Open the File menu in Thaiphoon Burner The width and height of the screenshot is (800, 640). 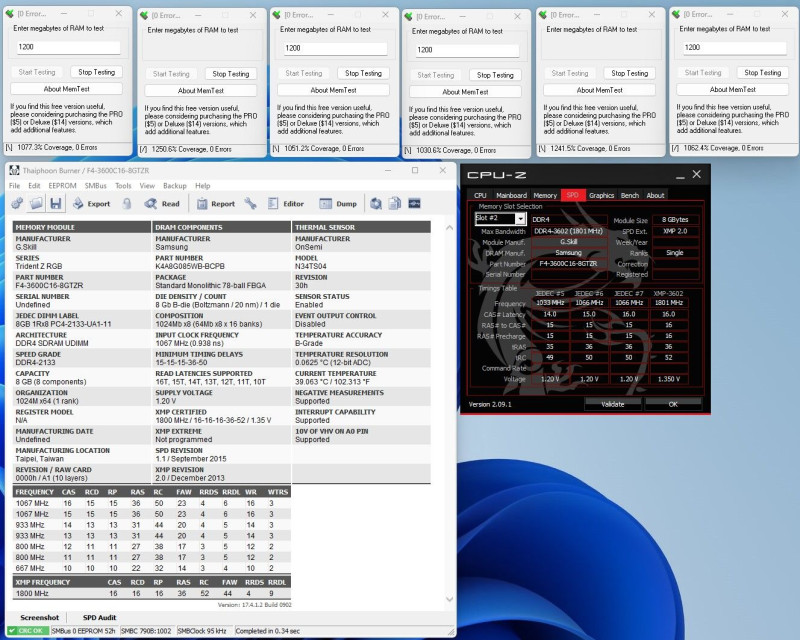15,186
